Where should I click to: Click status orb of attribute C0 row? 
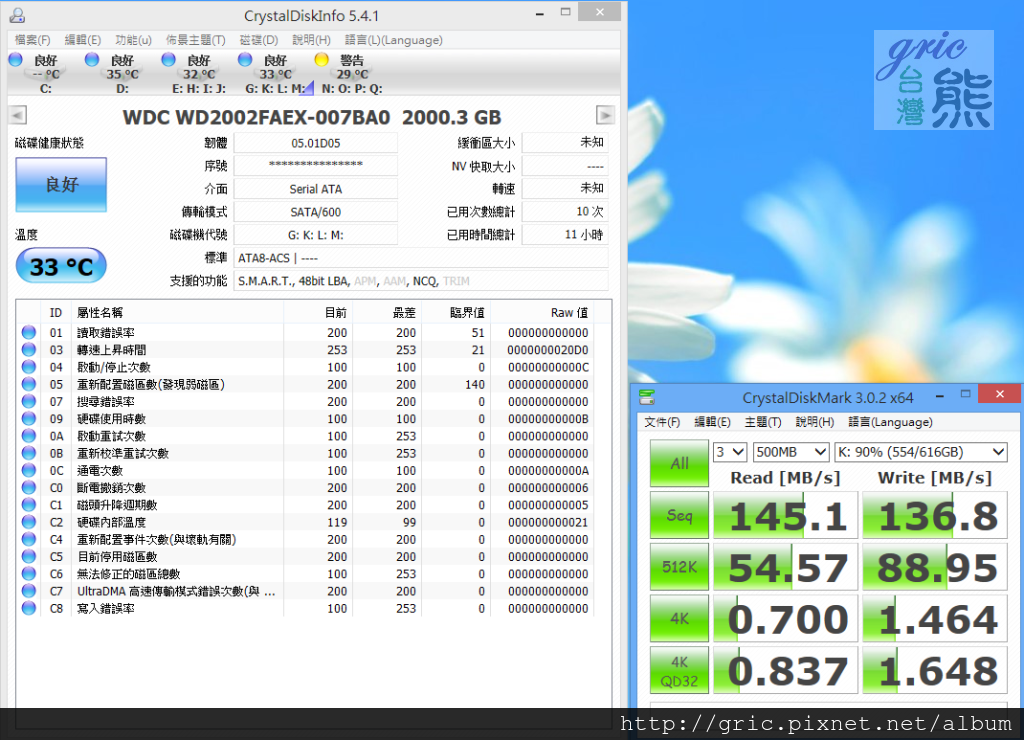point(29,487)
